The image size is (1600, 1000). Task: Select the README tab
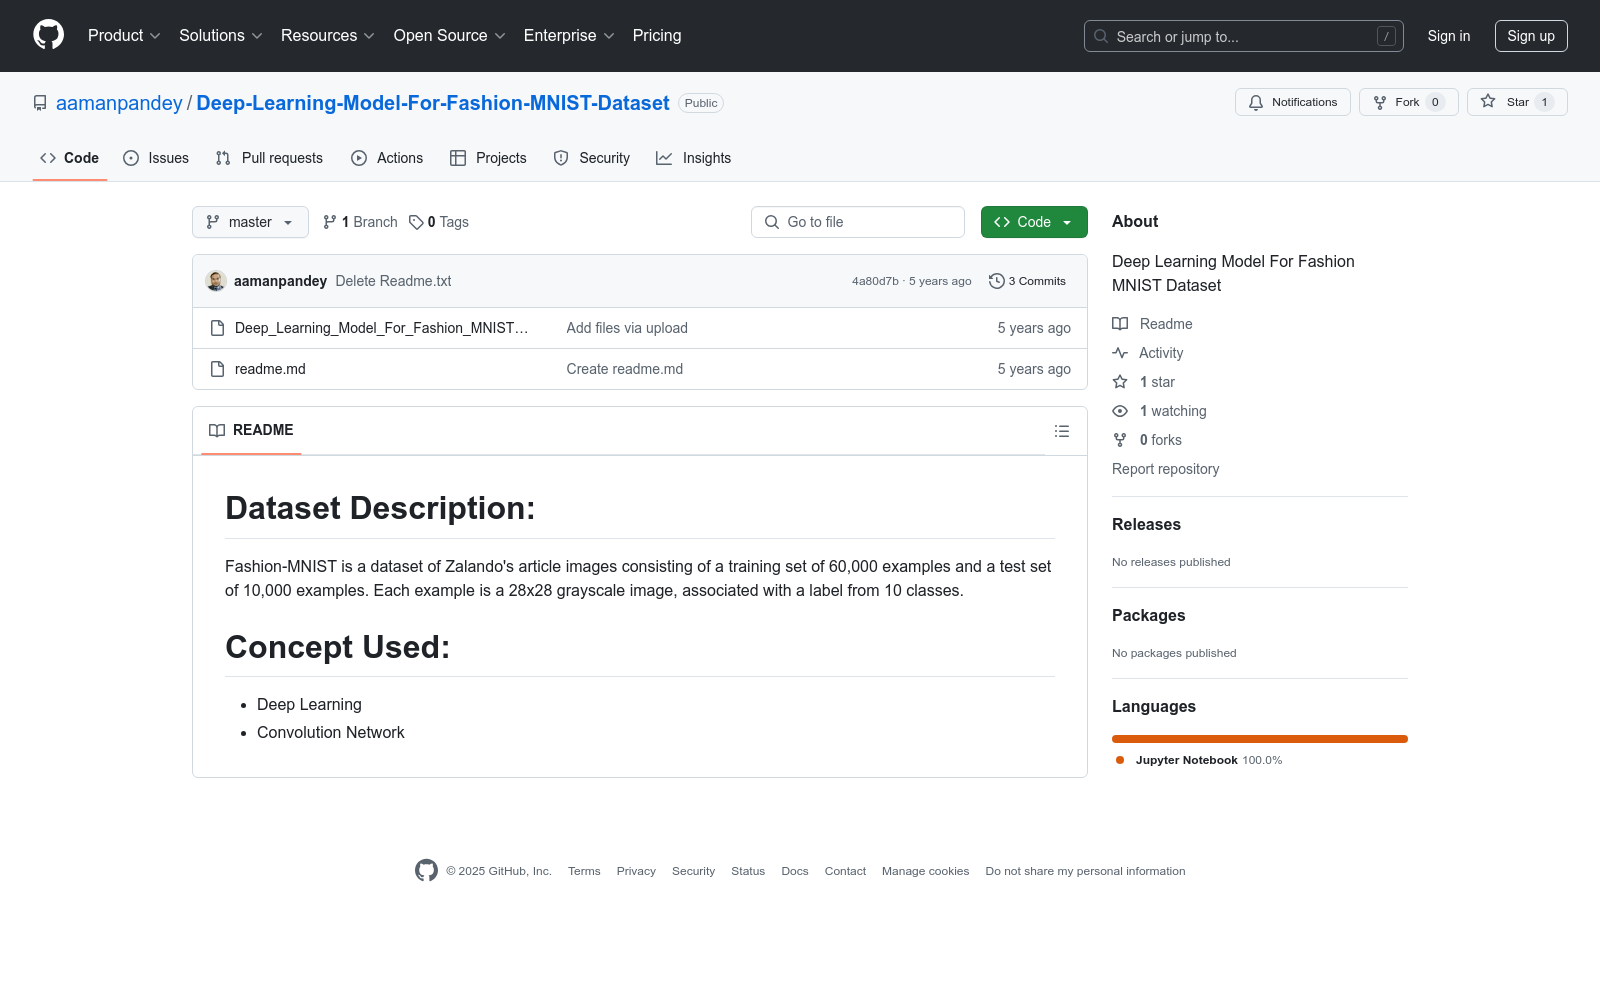click(x=251, y=430)
